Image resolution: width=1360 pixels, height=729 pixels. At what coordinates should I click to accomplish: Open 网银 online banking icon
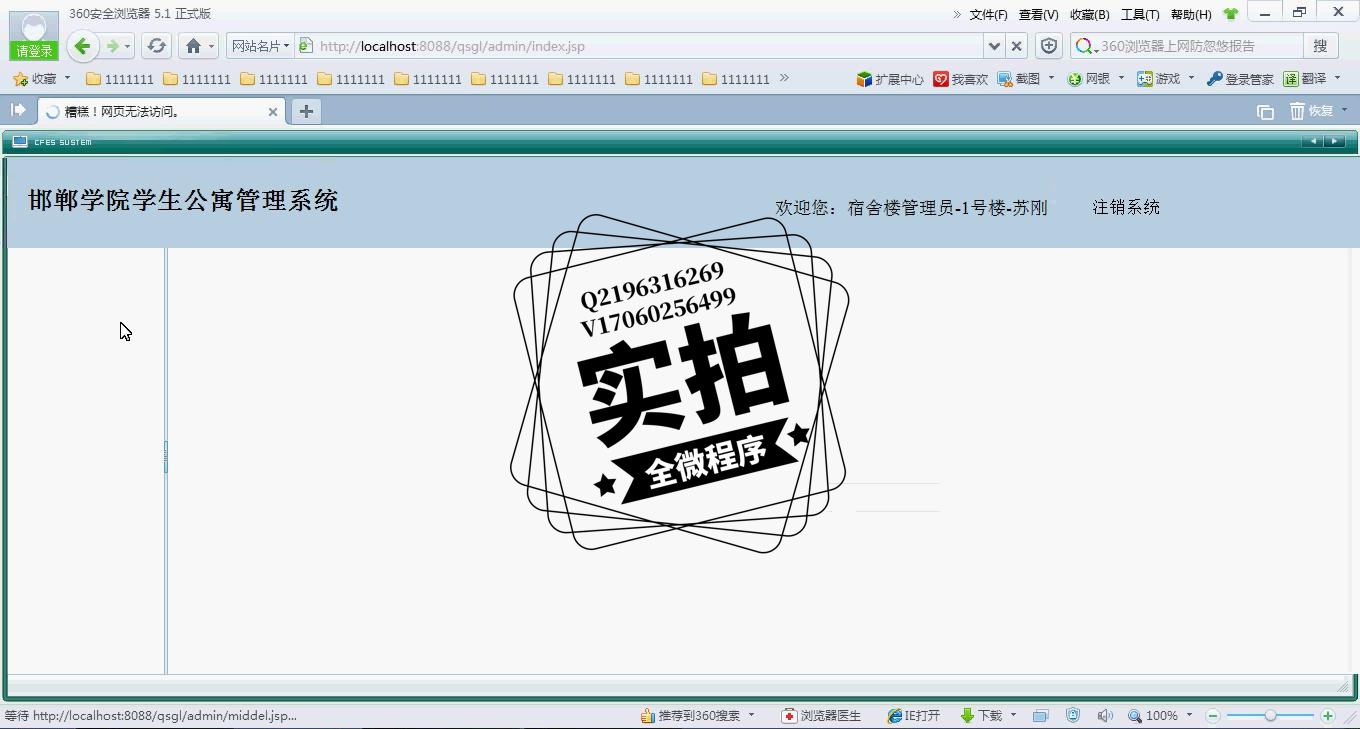[x=1089, y=79]
